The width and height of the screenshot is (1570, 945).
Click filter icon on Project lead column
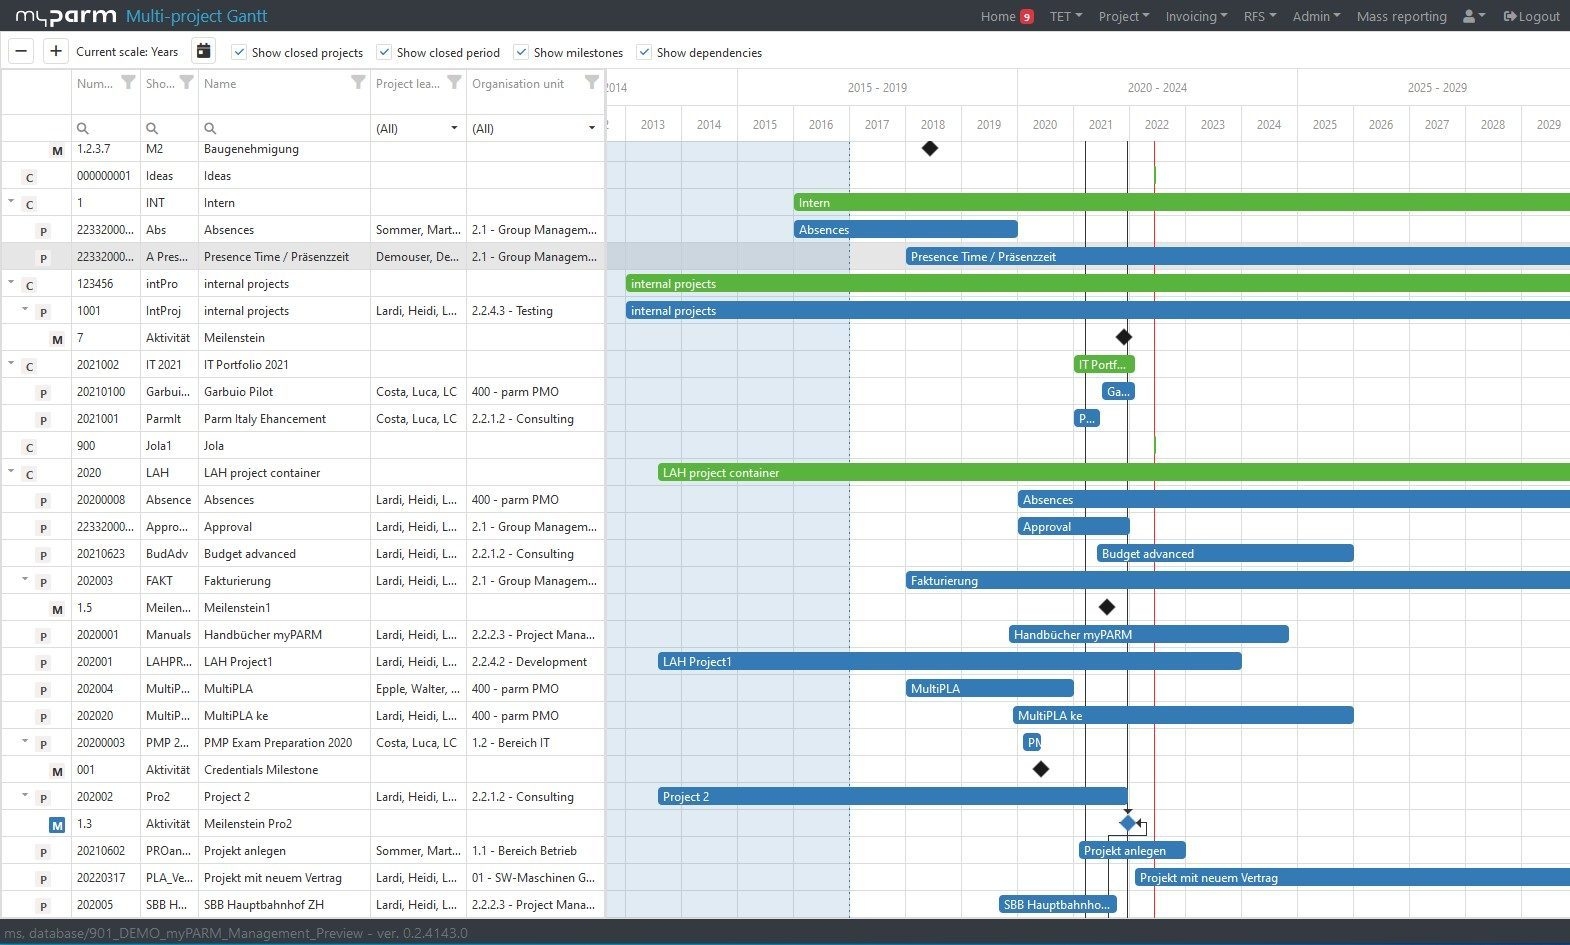[x=454, y=83]
